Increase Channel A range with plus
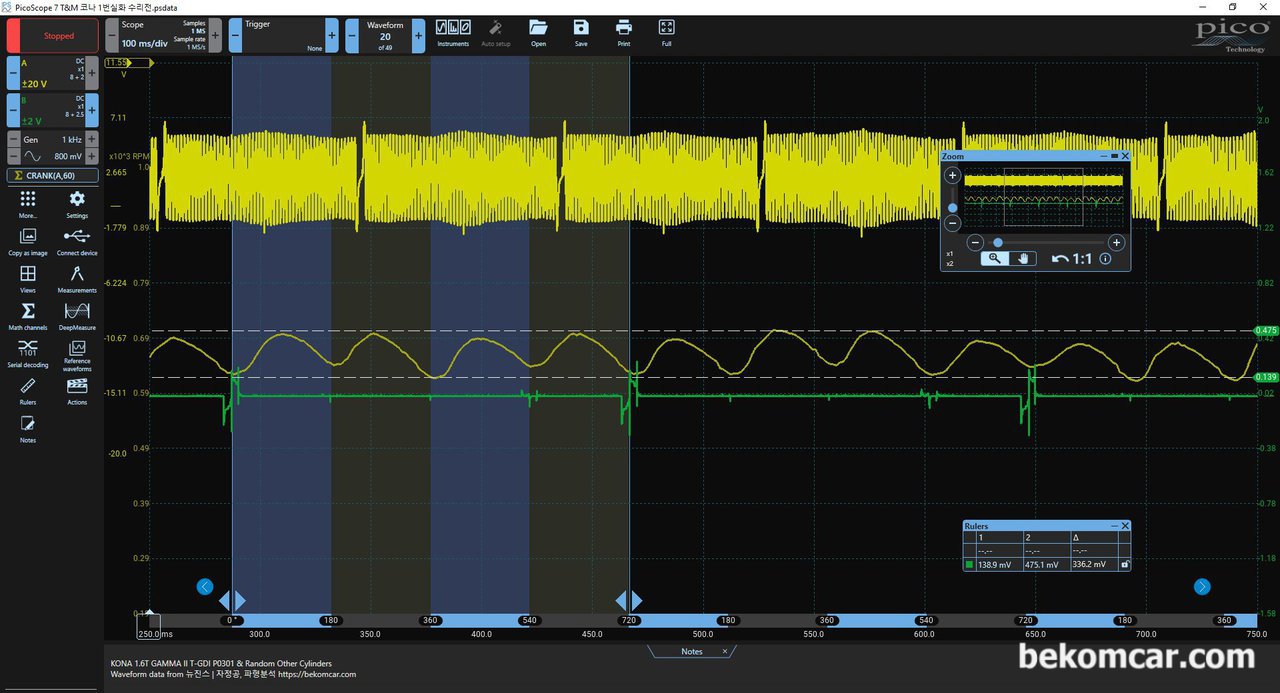The width and height of the screenshot is (1280, 693). click(92, 73)
